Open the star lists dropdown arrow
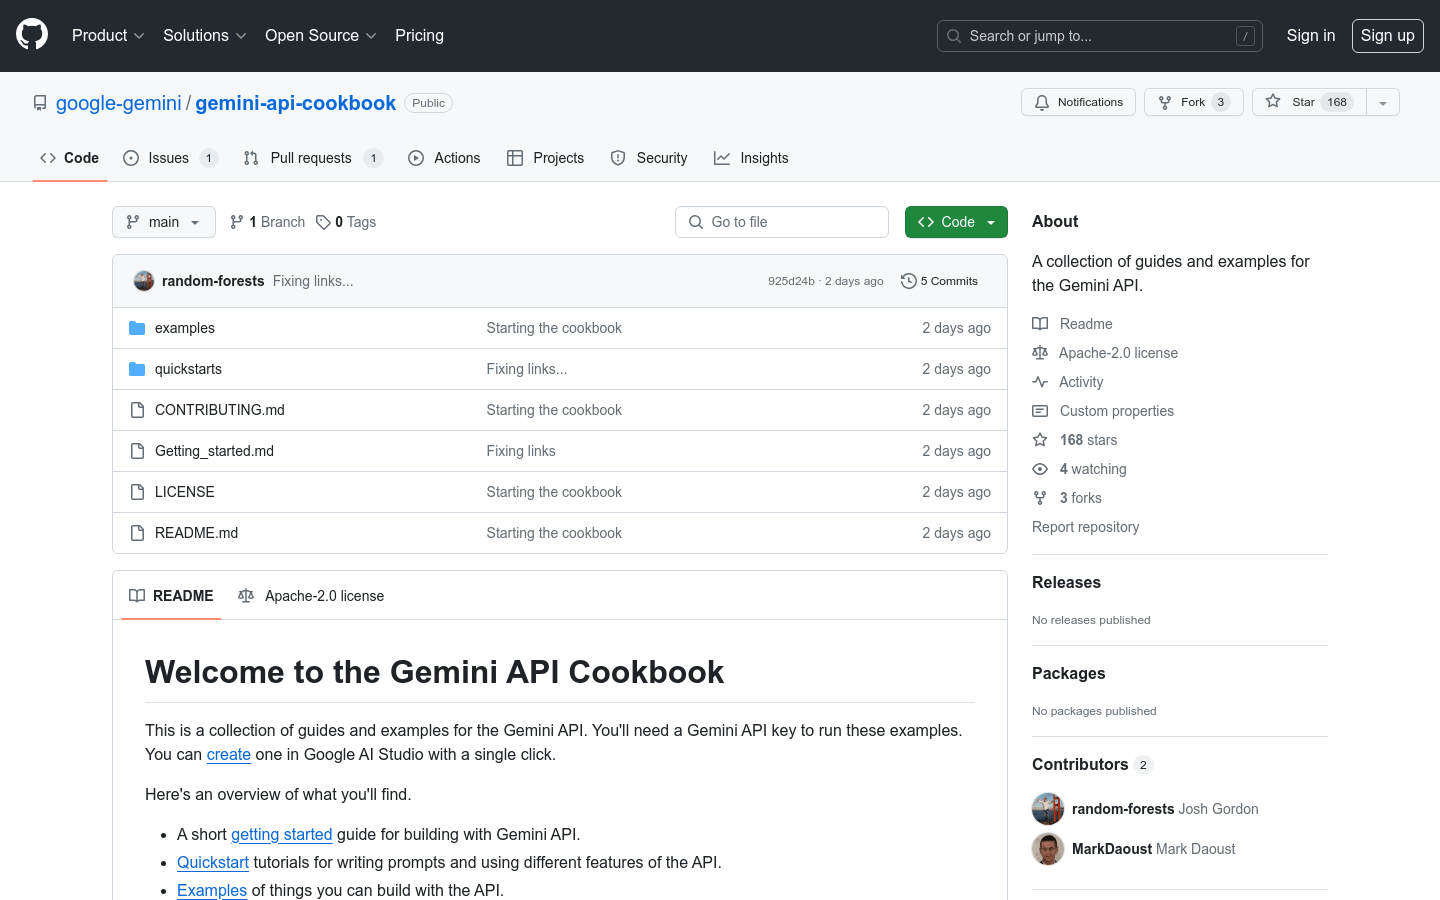Viewport: 1440px width, 900px height. (x=1383, y=102)
